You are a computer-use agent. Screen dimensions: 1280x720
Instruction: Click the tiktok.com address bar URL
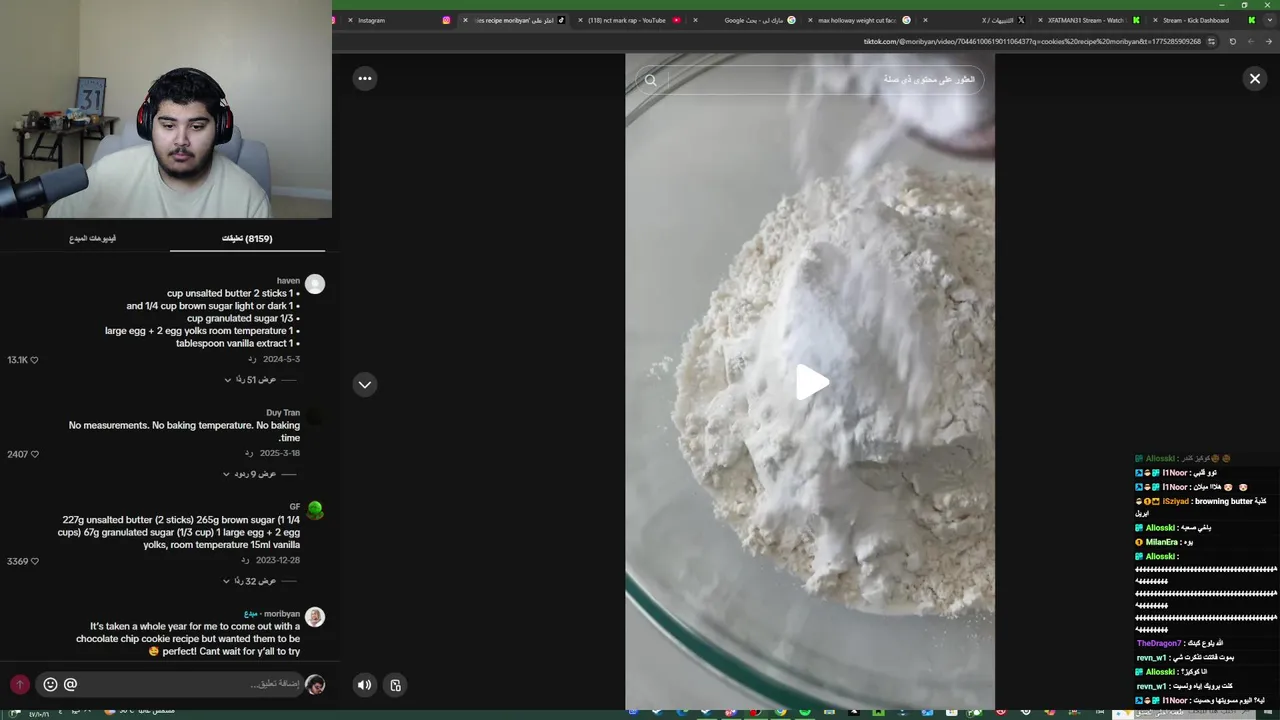coord(1032,41)
